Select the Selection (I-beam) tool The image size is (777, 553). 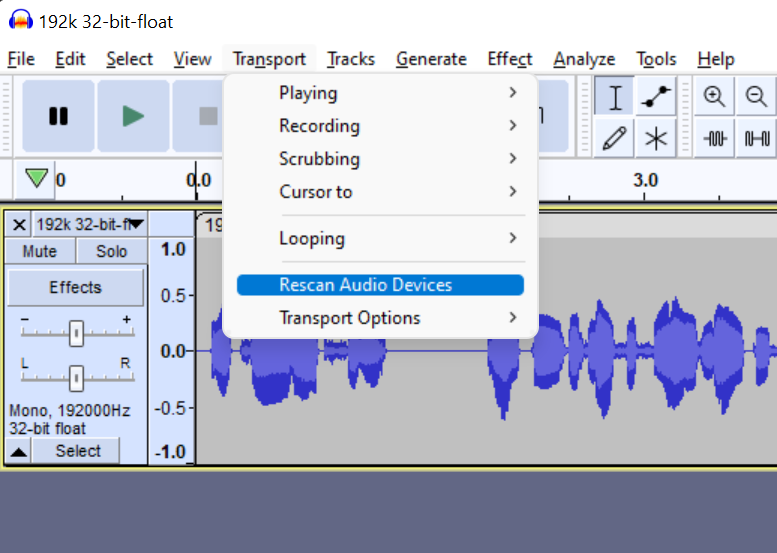614,96
